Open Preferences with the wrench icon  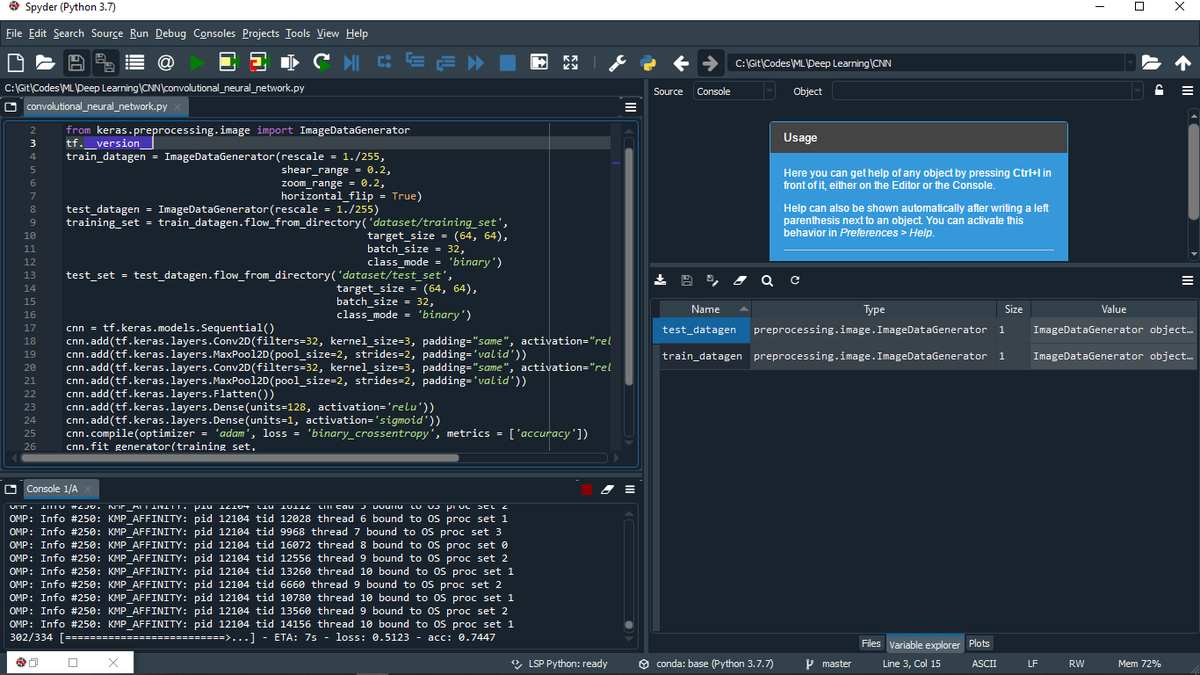tap(617, 62)
